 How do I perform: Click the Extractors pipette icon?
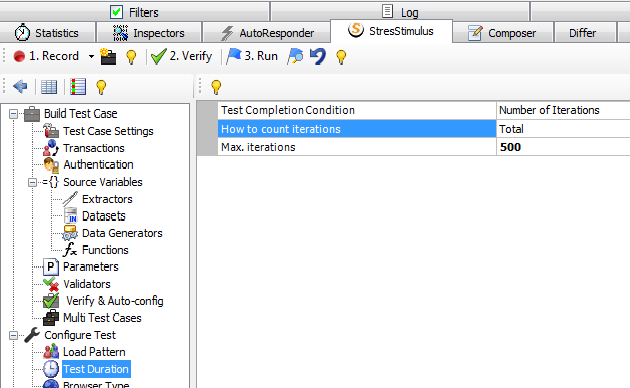tap(70, 199)
